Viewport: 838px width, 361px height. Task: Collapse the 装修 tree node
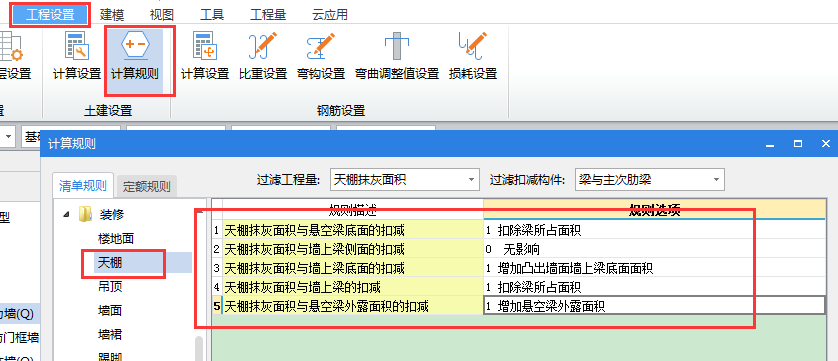coord(66,215)
